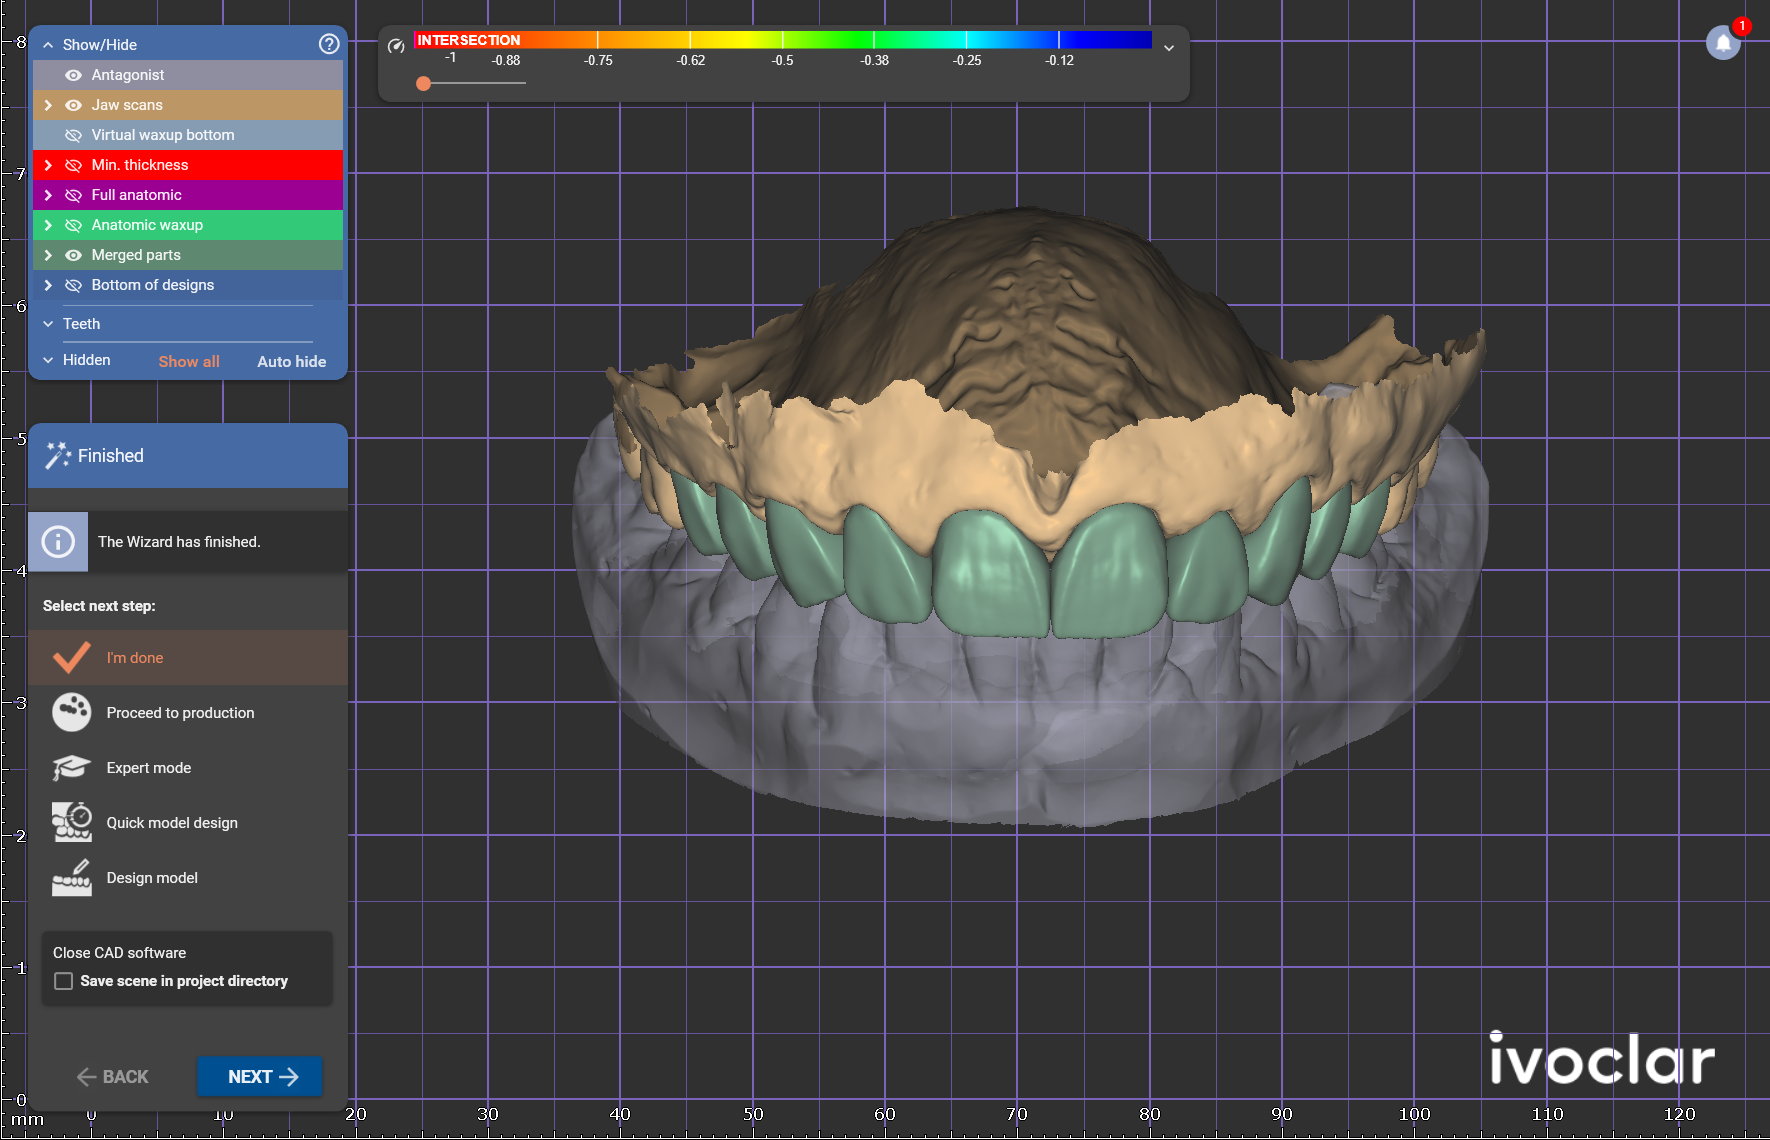This screenshot has height=1140, width=1770.
Task: Open the intersection color scale dropdown arrow
Action: [x=1169, y=48]
